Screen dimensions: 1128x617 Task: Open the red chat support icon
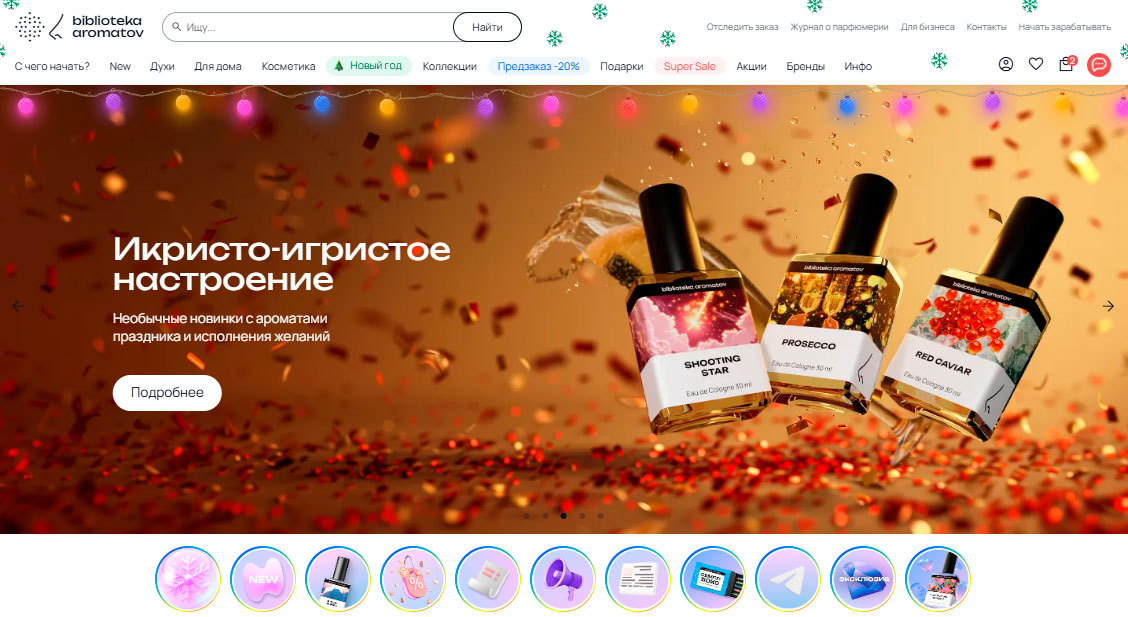tap(1099, 65)
